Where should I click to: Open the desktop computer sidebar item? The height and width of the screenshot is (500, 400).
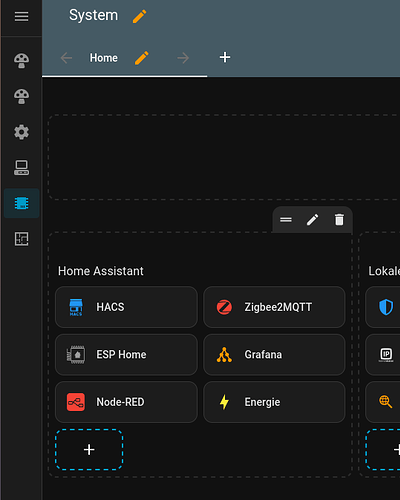[21, 168]
